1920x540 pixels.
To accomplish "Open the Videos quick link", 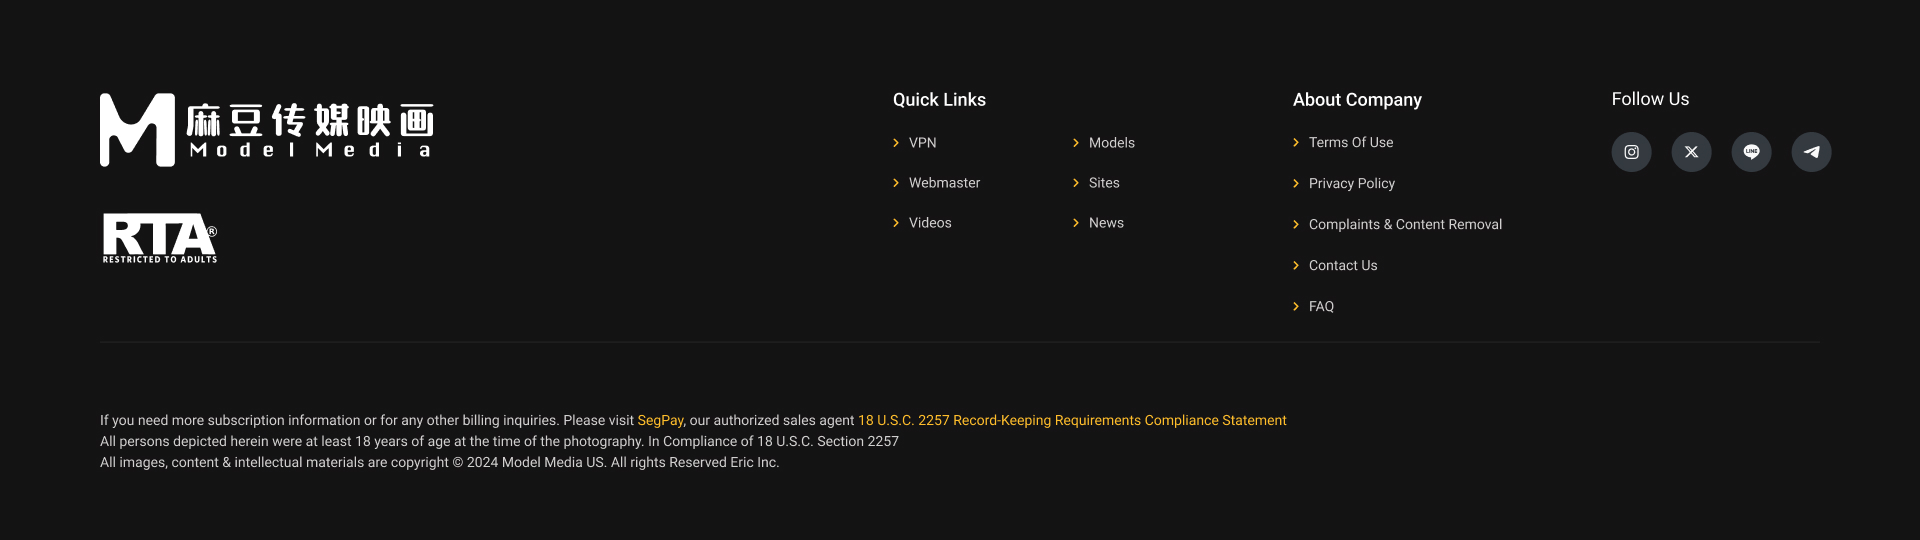I will point(930,223).
